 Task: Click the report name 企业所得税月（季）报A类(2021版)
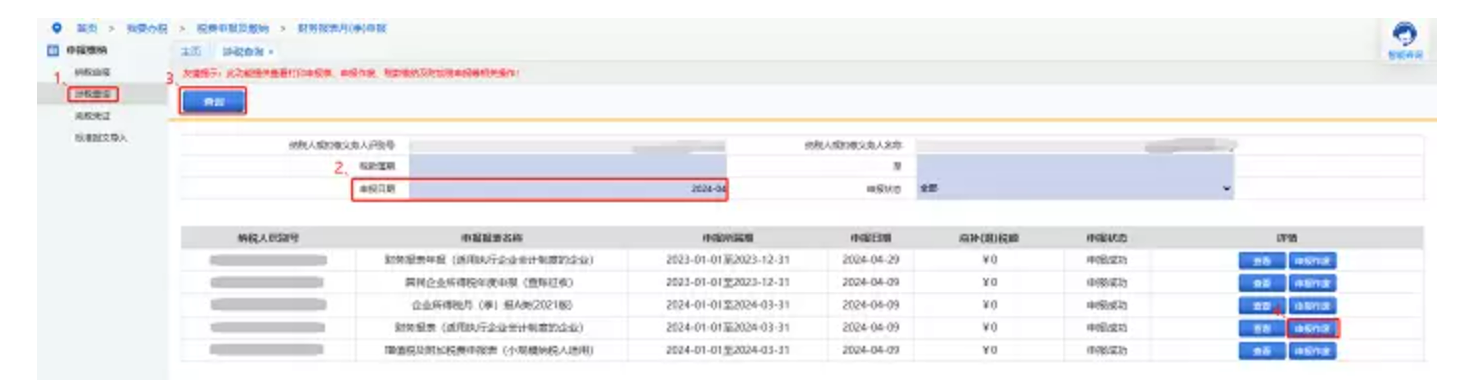click(x=490, y=305)
